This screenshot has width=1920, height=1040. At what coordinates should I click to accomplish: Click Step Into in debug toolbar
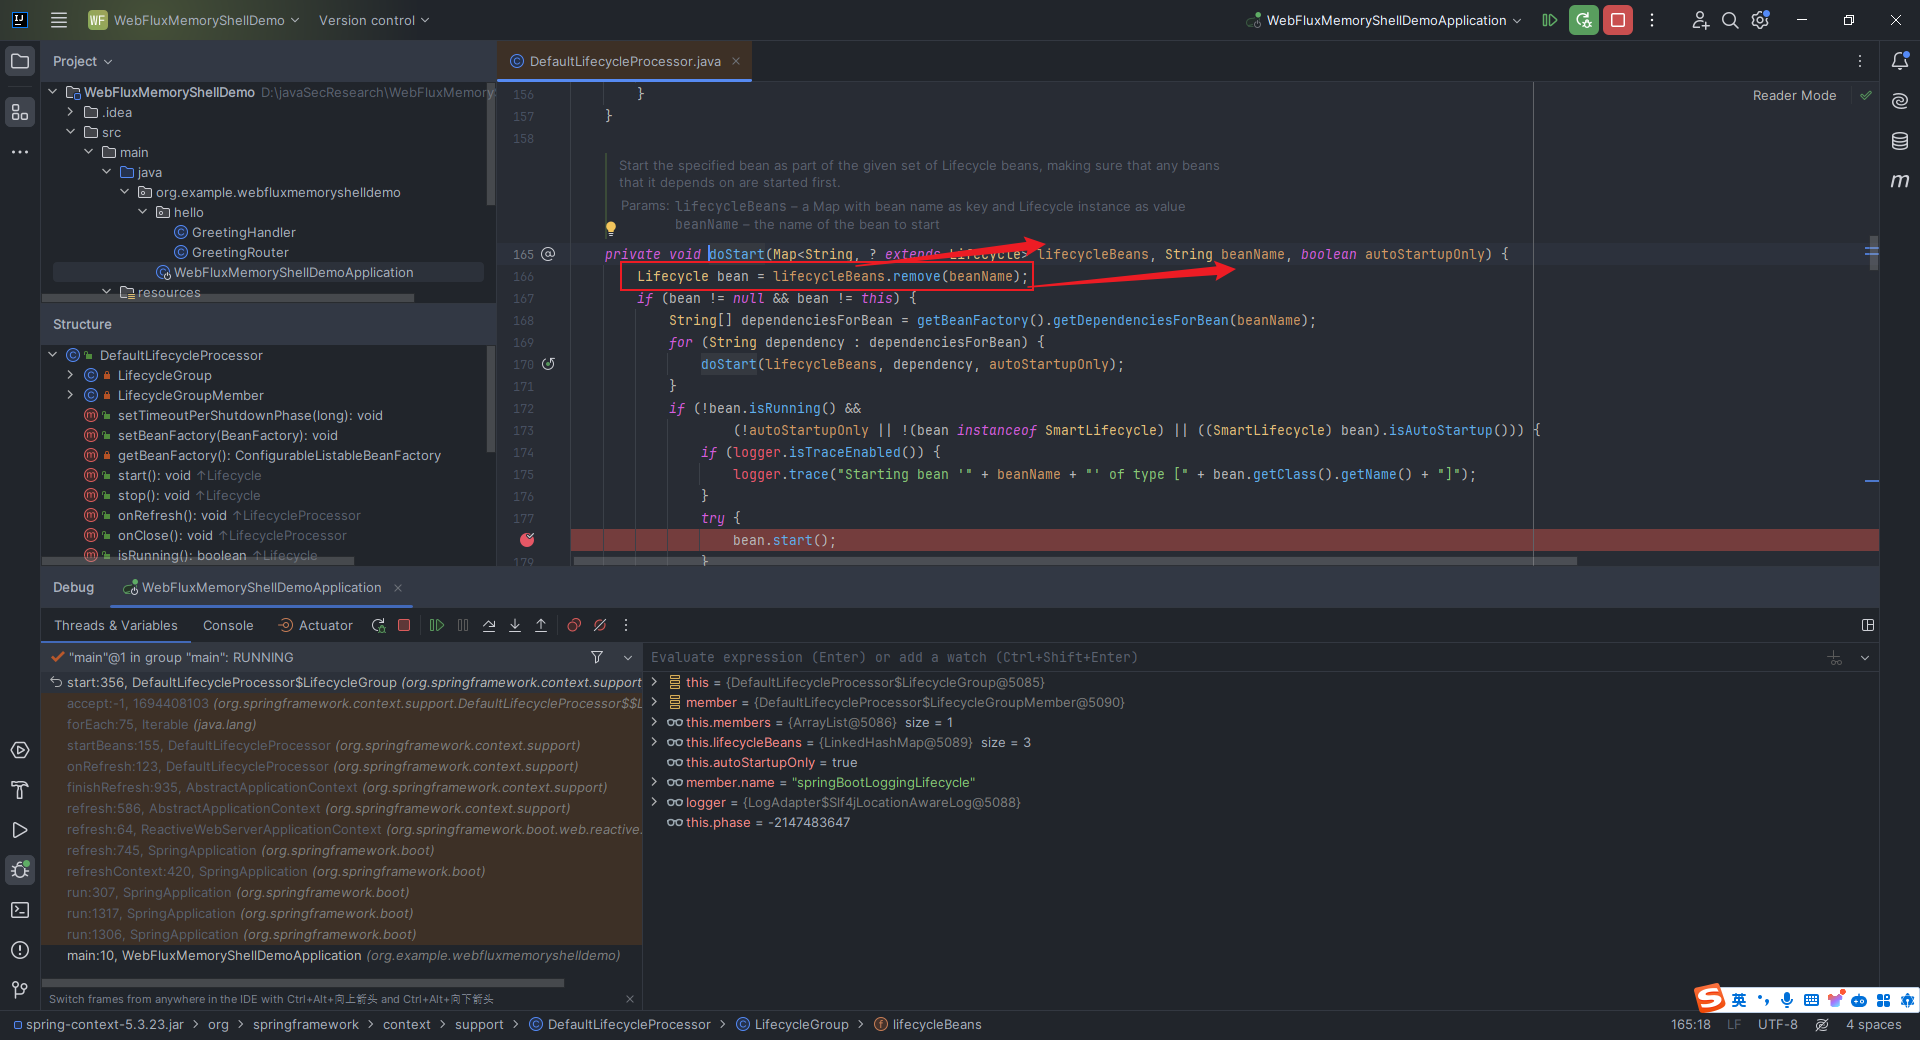[x=515, y=625]
